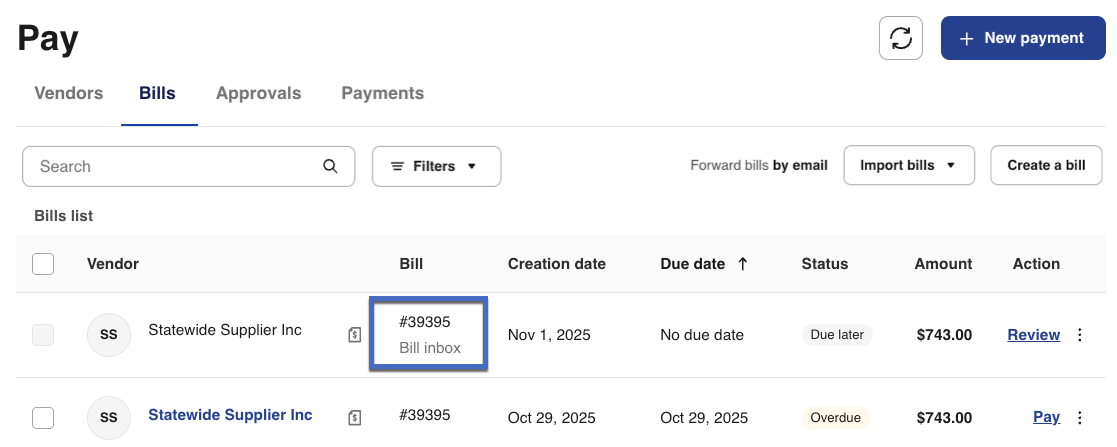Check the Nov 1, 2025 bill checkbox
The image size is (1117, 447).
(43, 335)
